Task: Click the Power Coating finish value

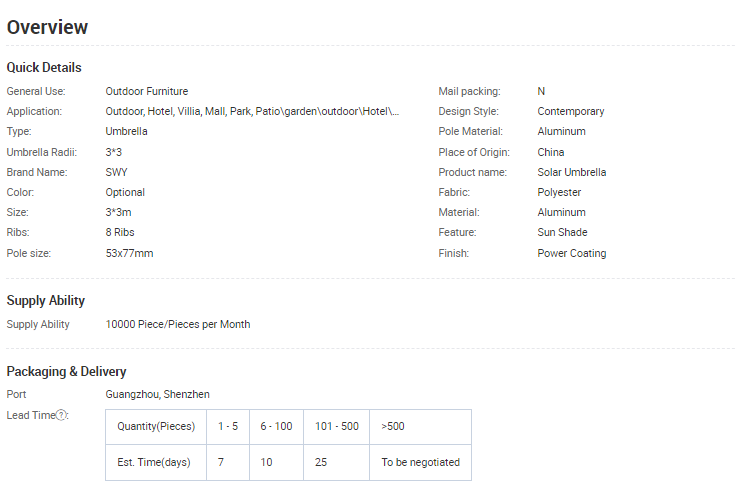Action: (x=571, y=253)
